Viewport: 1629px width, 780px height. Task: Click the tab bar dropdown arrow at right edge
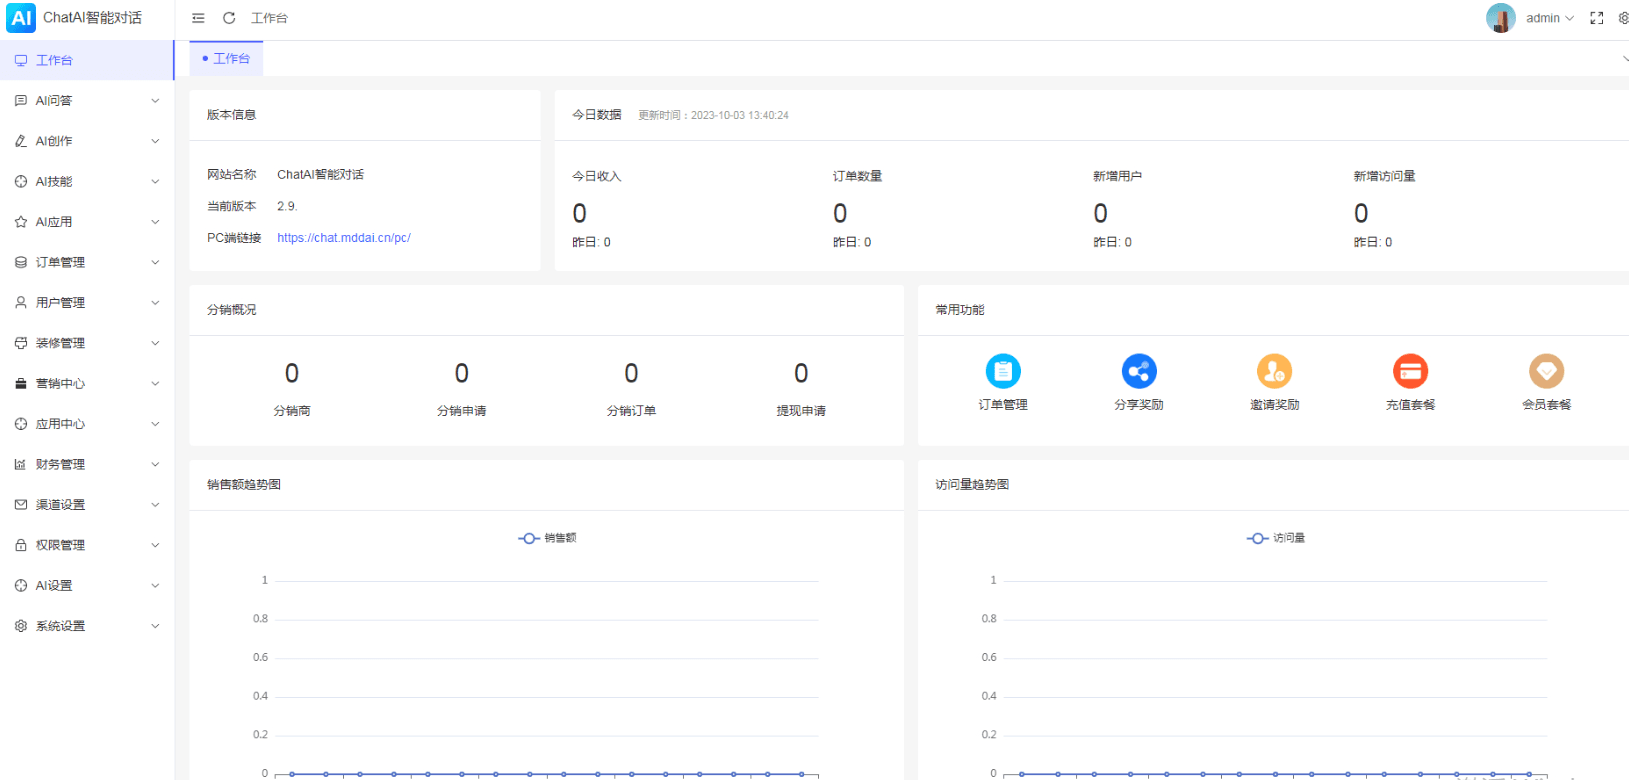pos(1625,59)
